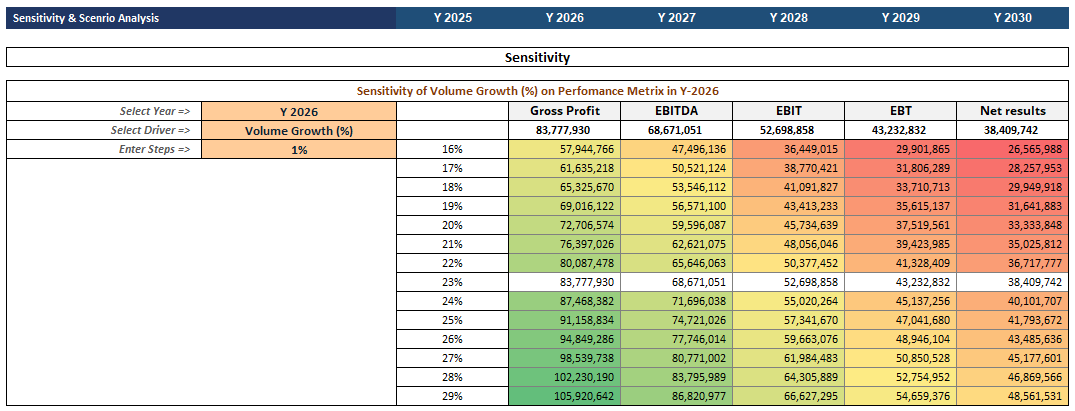Select the EBT column header
Image resolution: width=1075 pixels, height=411 pixels.
pos(901,111)
